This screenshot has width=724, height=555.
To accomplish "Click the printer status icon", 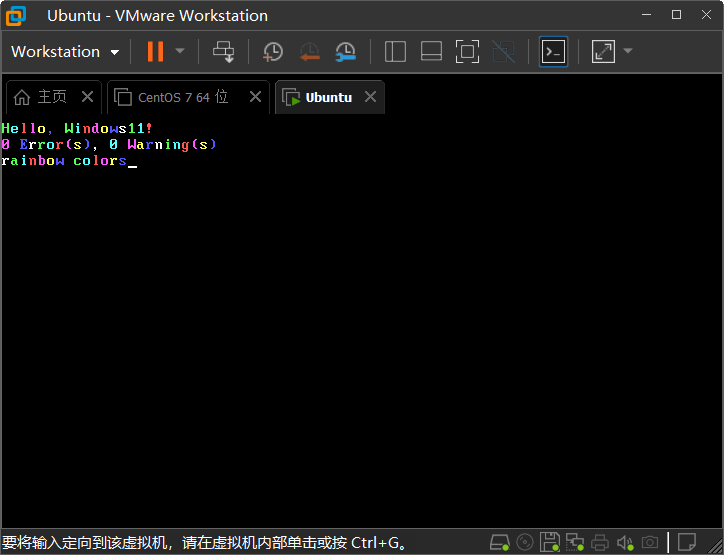I will (600, 542).
